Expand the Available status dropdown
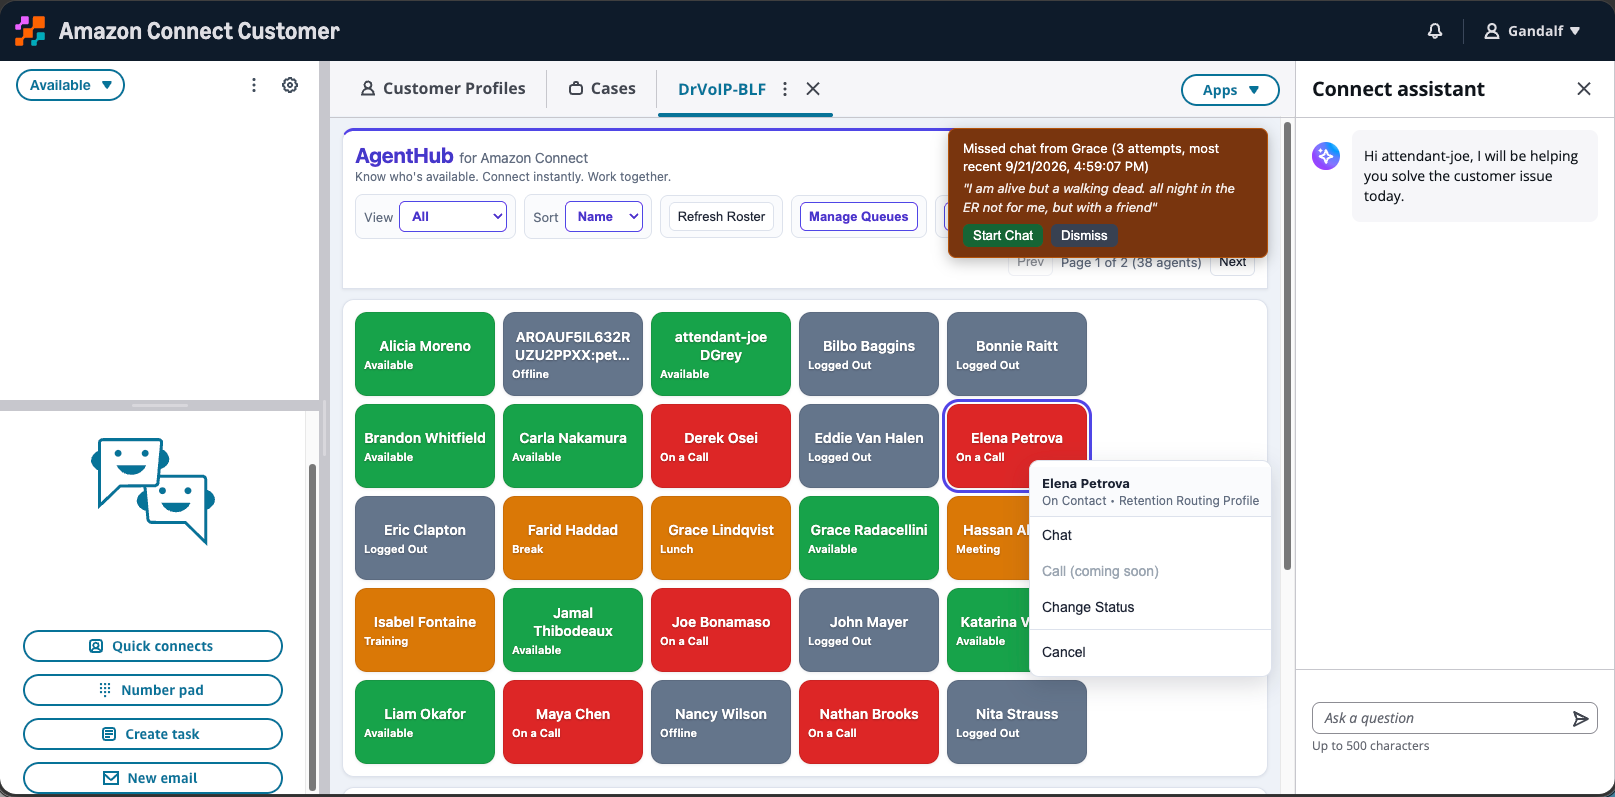 (x=70, y=85)
